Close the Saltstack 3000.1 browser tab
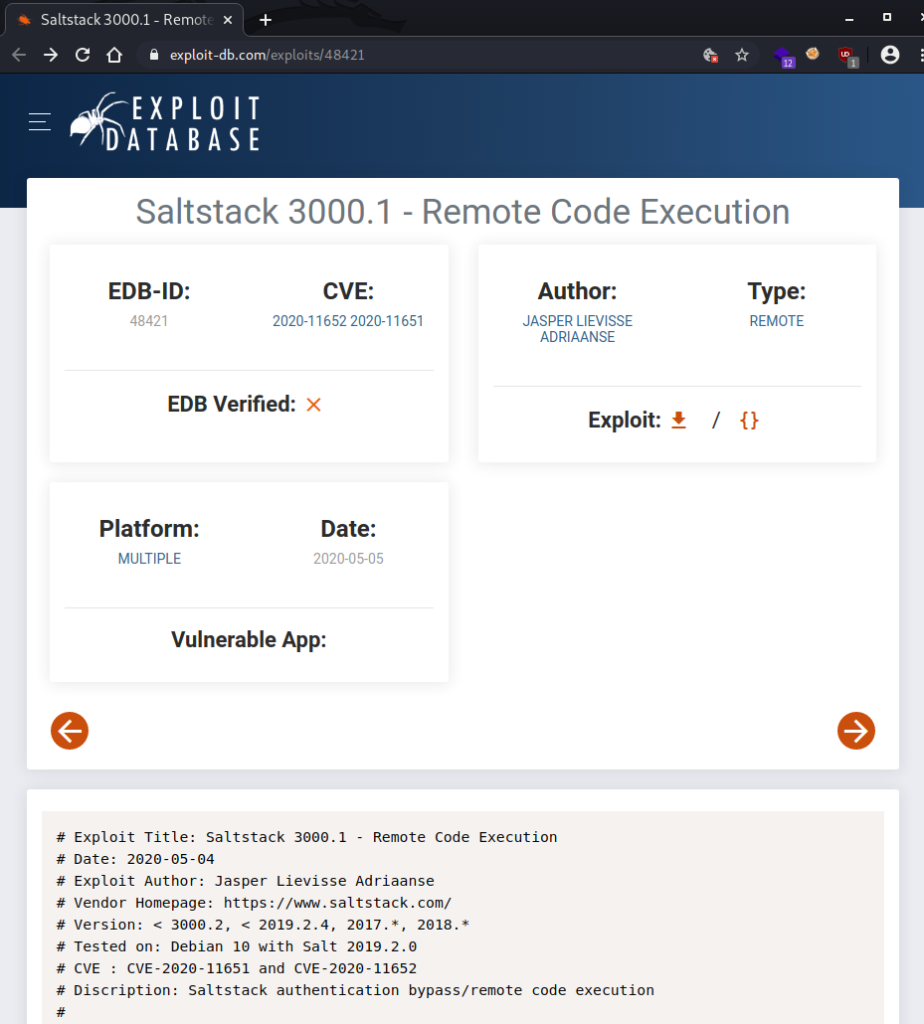The height and width of the screenshot is (1024, 924). pyautogui.click(x=228, y=20)
